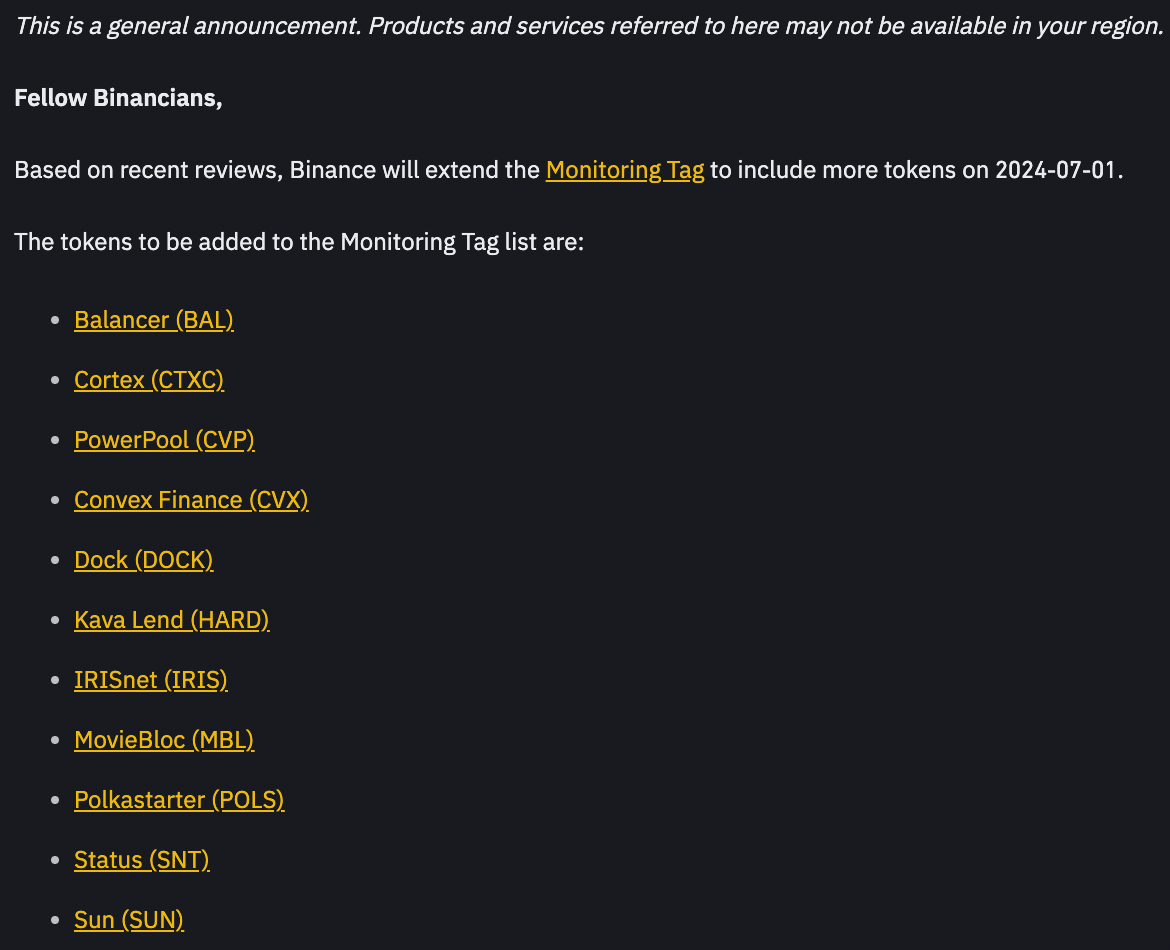Click the bullet point beside Dock (DOCK)
The height and width of the screenshot is (950, 1170).
[55, 561]
